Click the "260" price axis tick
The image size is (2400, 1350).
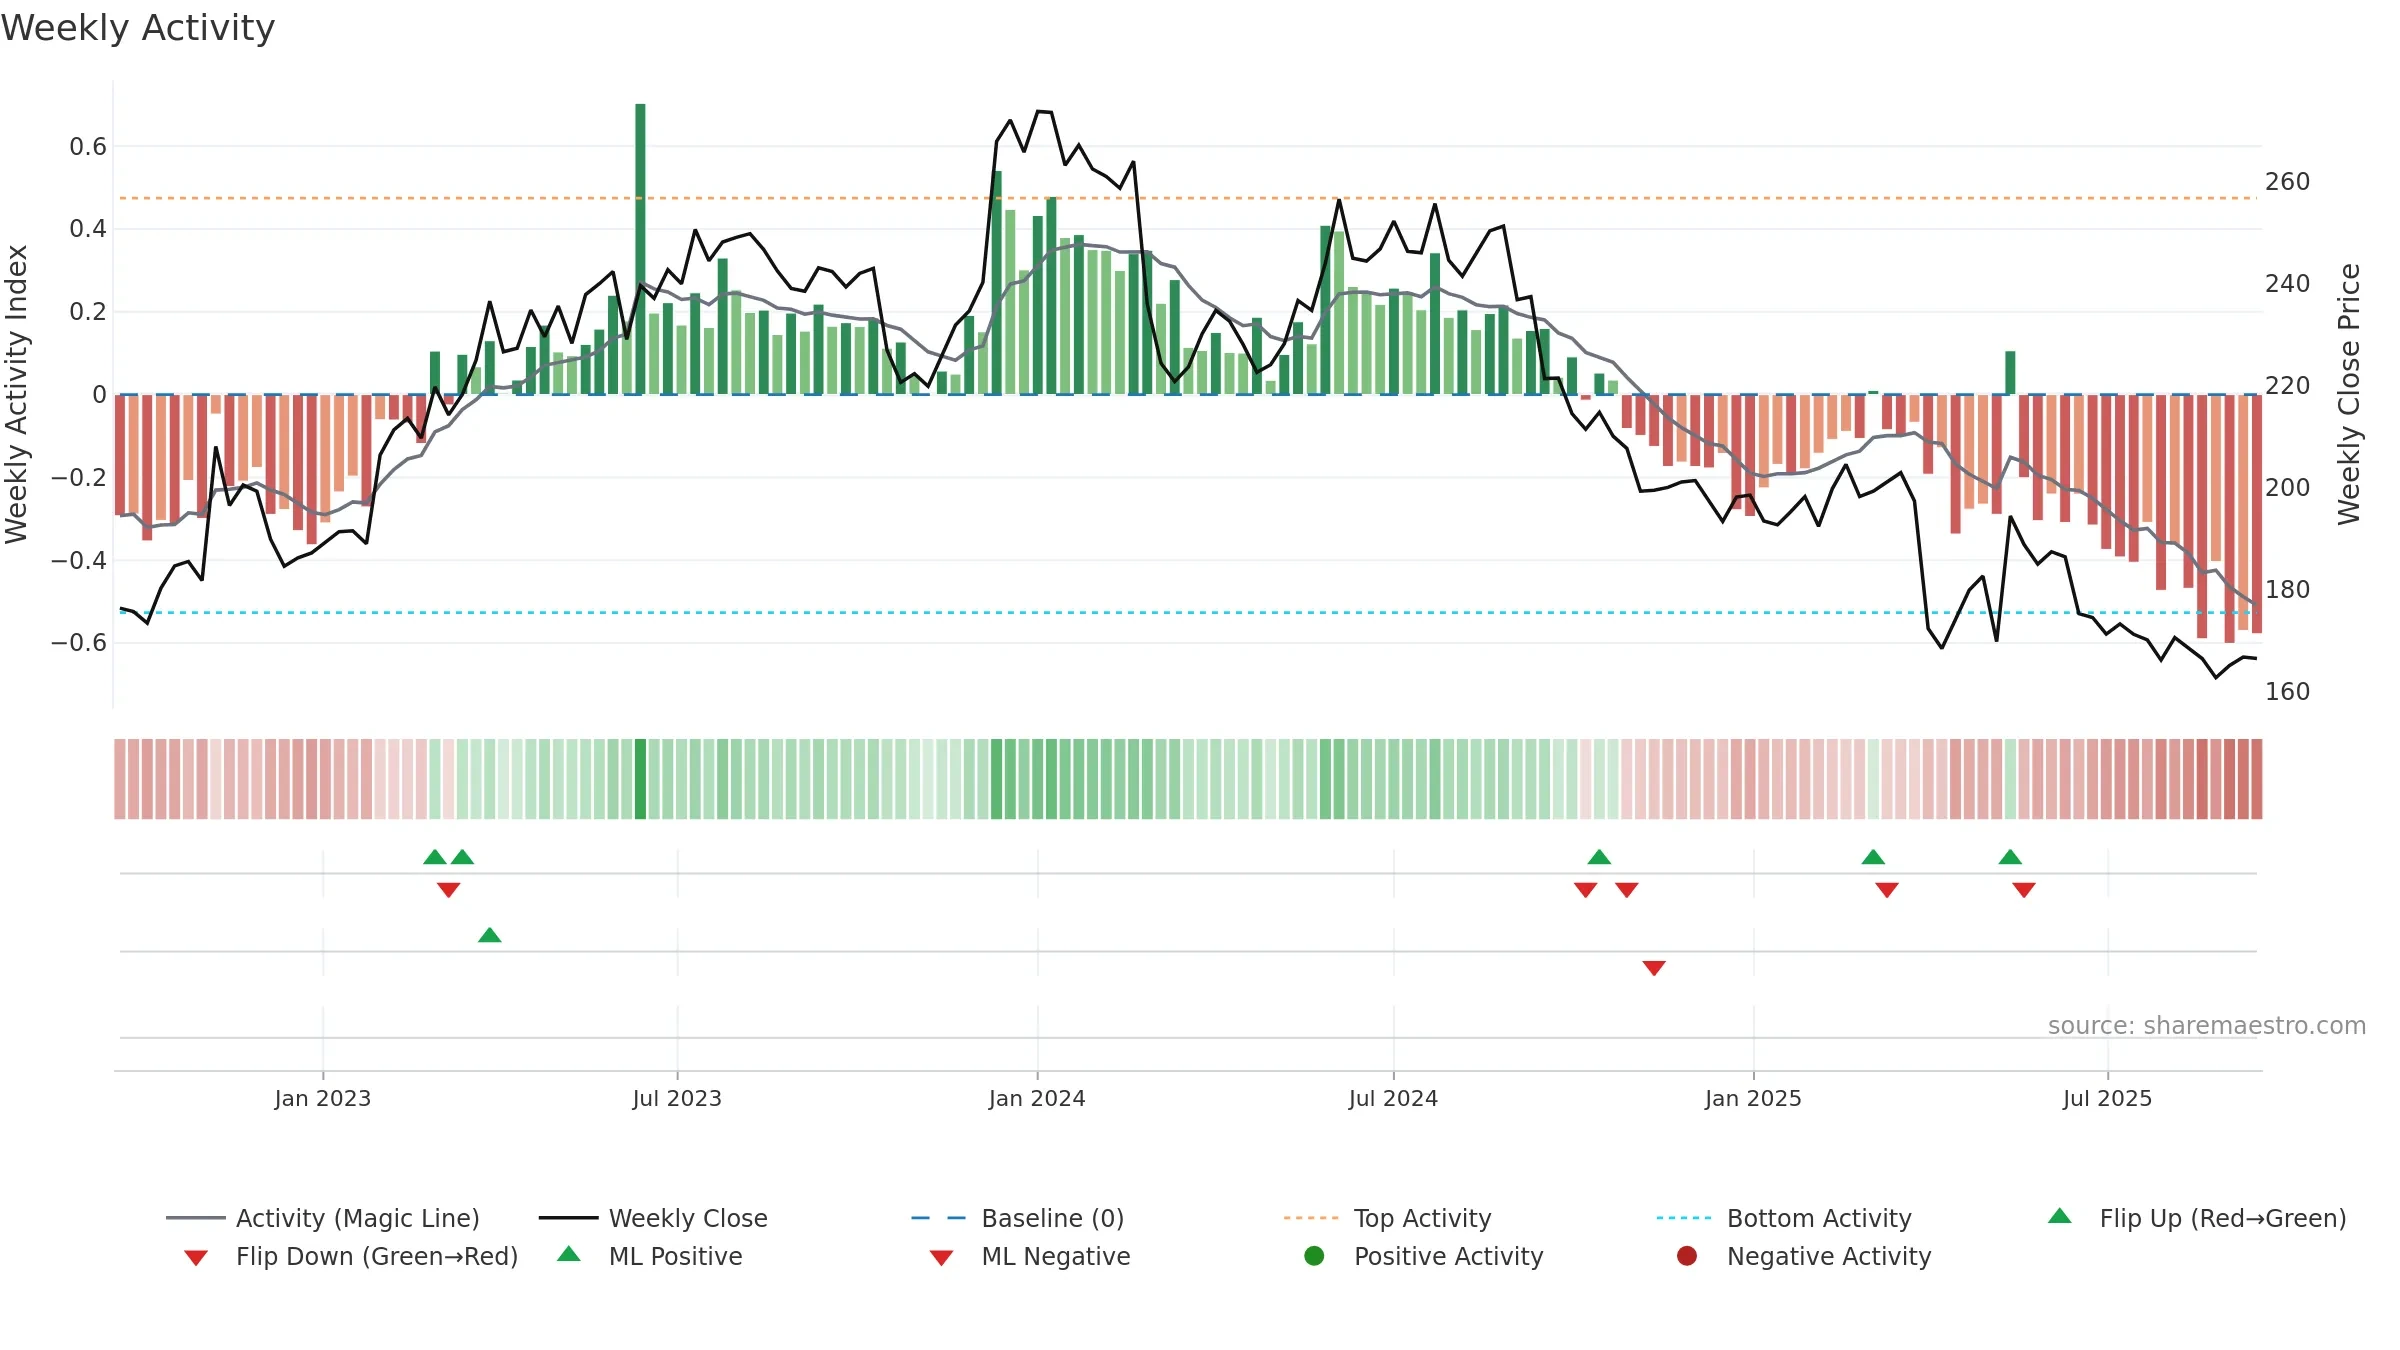(x=2287, y=182)
